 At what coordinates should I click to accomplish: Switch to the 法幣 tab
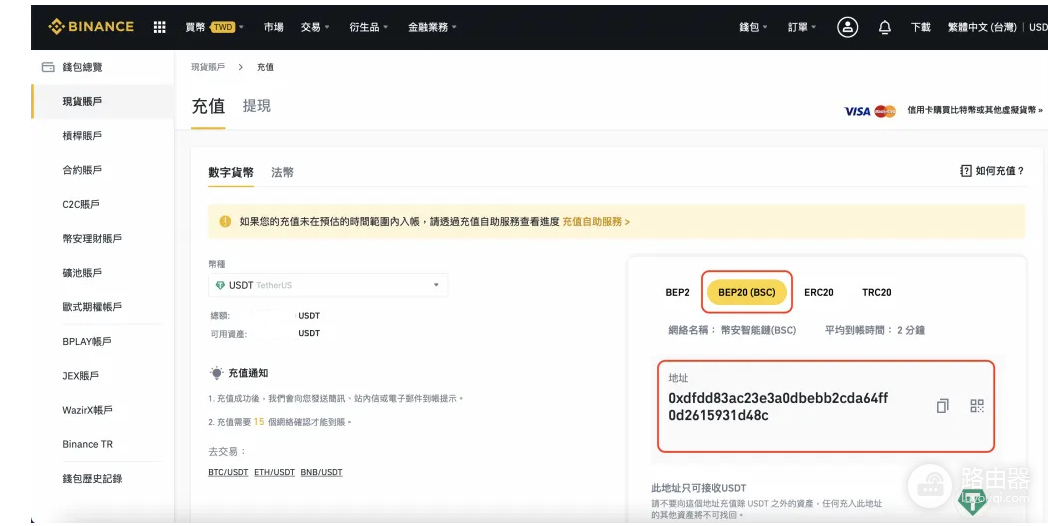[x=282, y=172]
